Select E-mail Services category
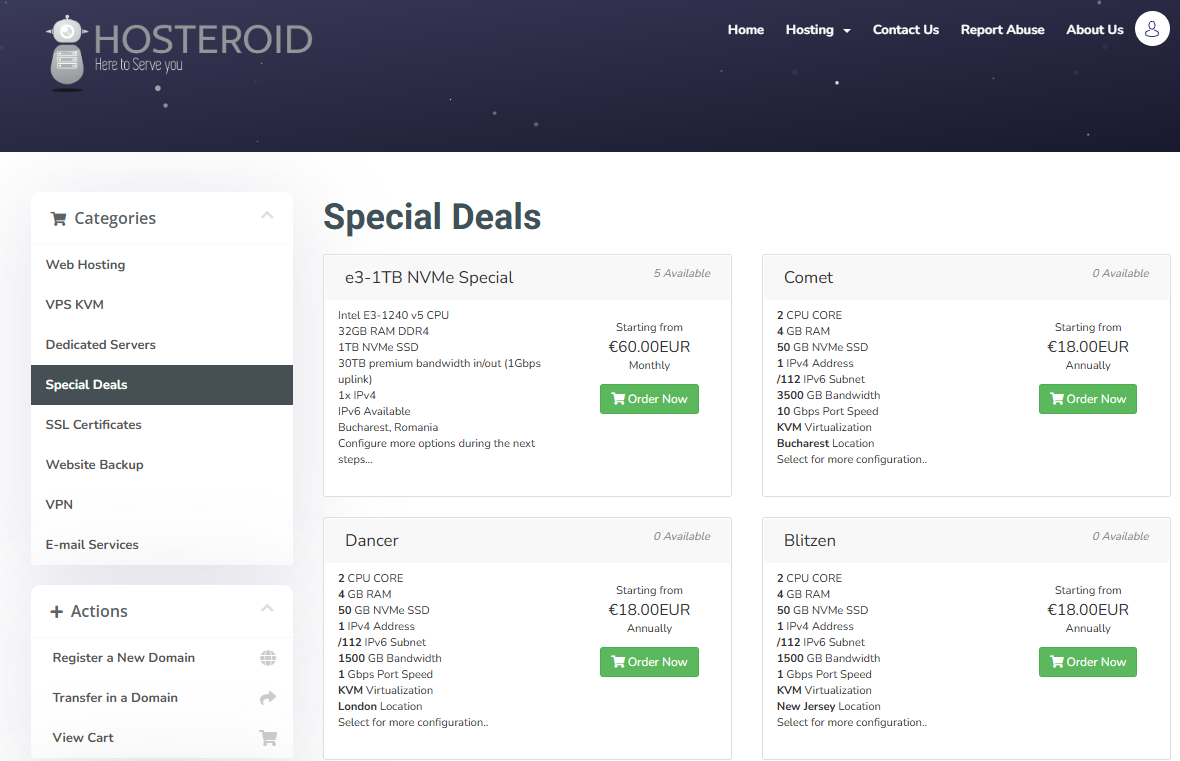Screen dimensions: 1180x761 coord(162,544)
